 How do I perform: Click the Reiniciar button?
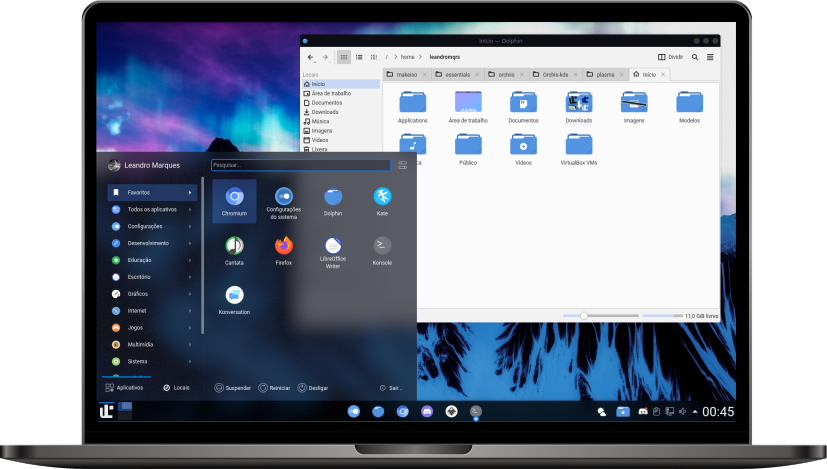tap(274, 388)
